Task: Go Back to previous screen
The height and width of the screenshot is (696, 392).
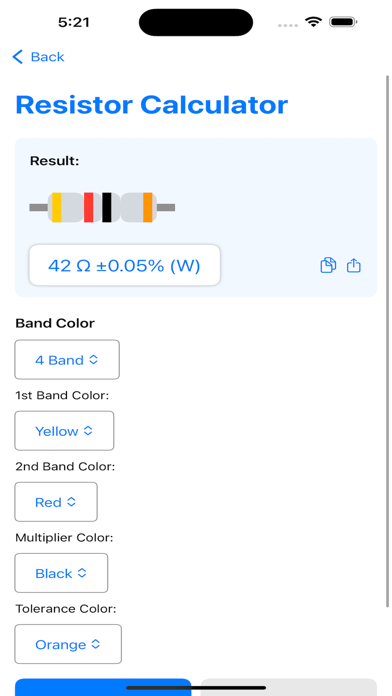Action: [x=38, y=57]
